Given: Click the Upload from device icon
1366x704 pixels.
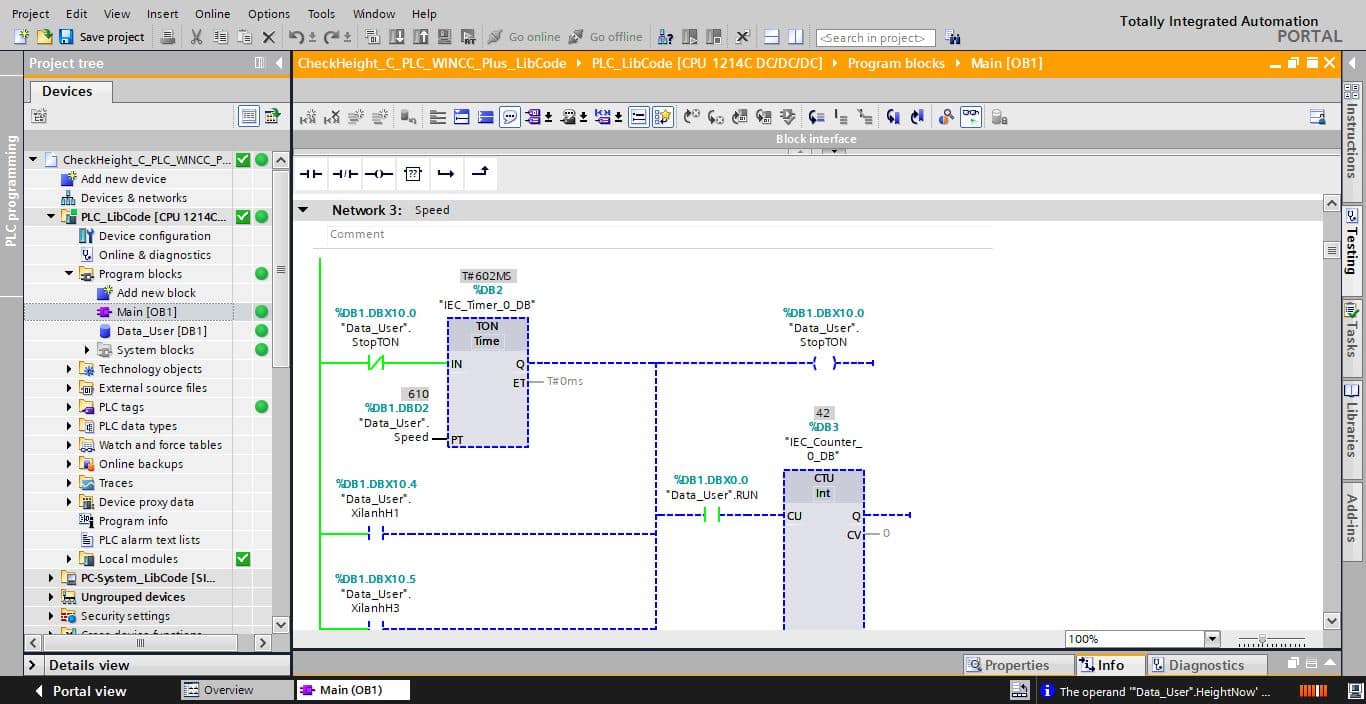Looking at the screenshot, I should click(x=420, y=37).
